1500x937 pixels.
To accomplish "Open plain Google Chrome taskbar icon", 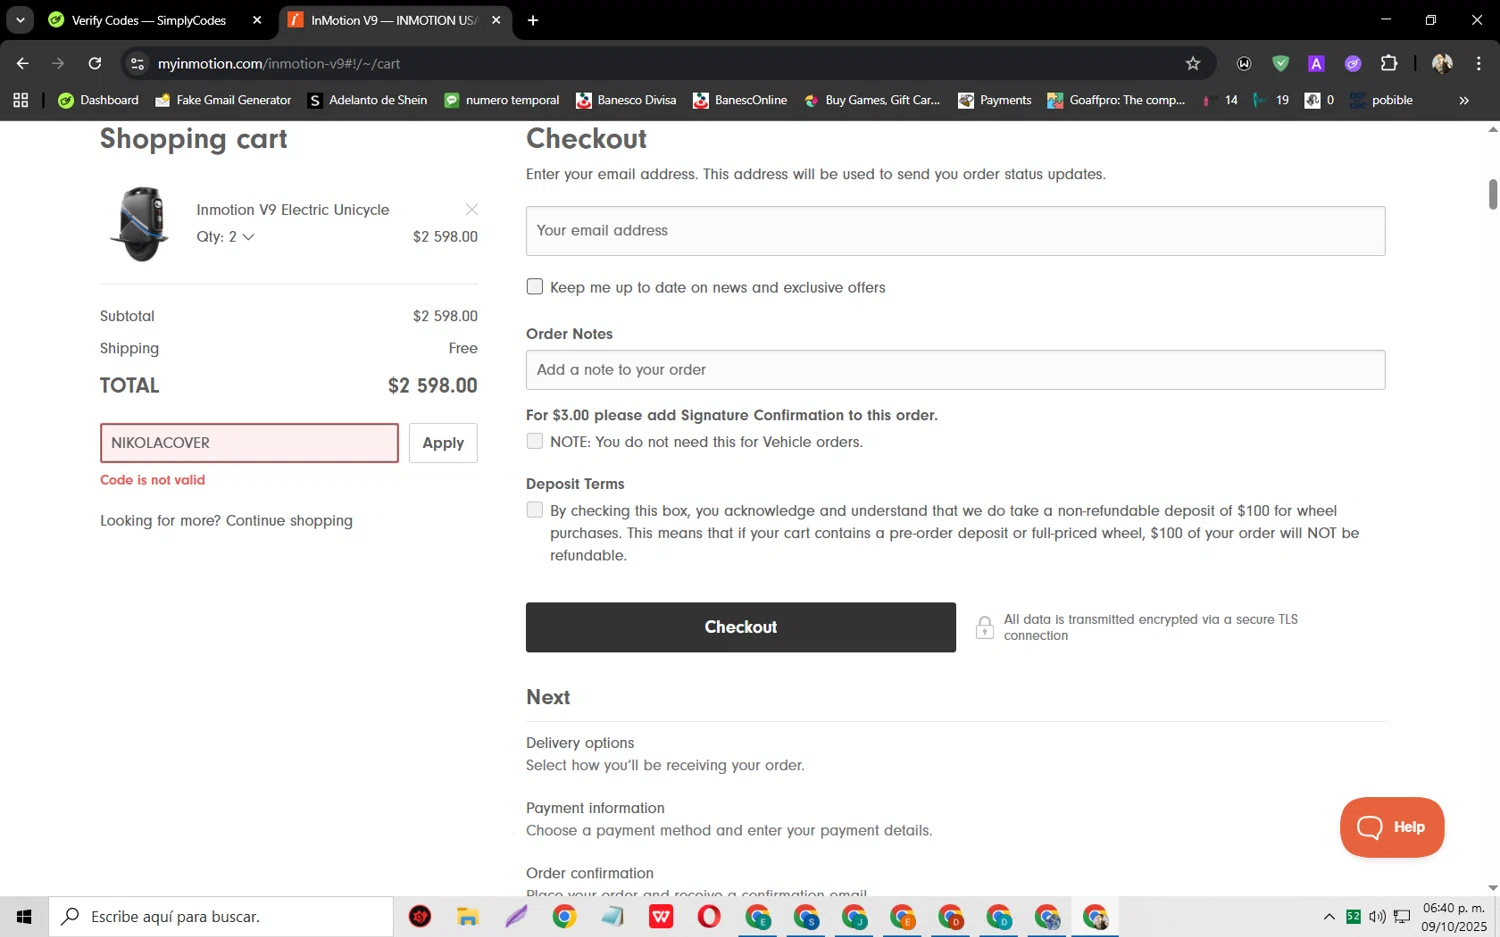I will [564, 916].
